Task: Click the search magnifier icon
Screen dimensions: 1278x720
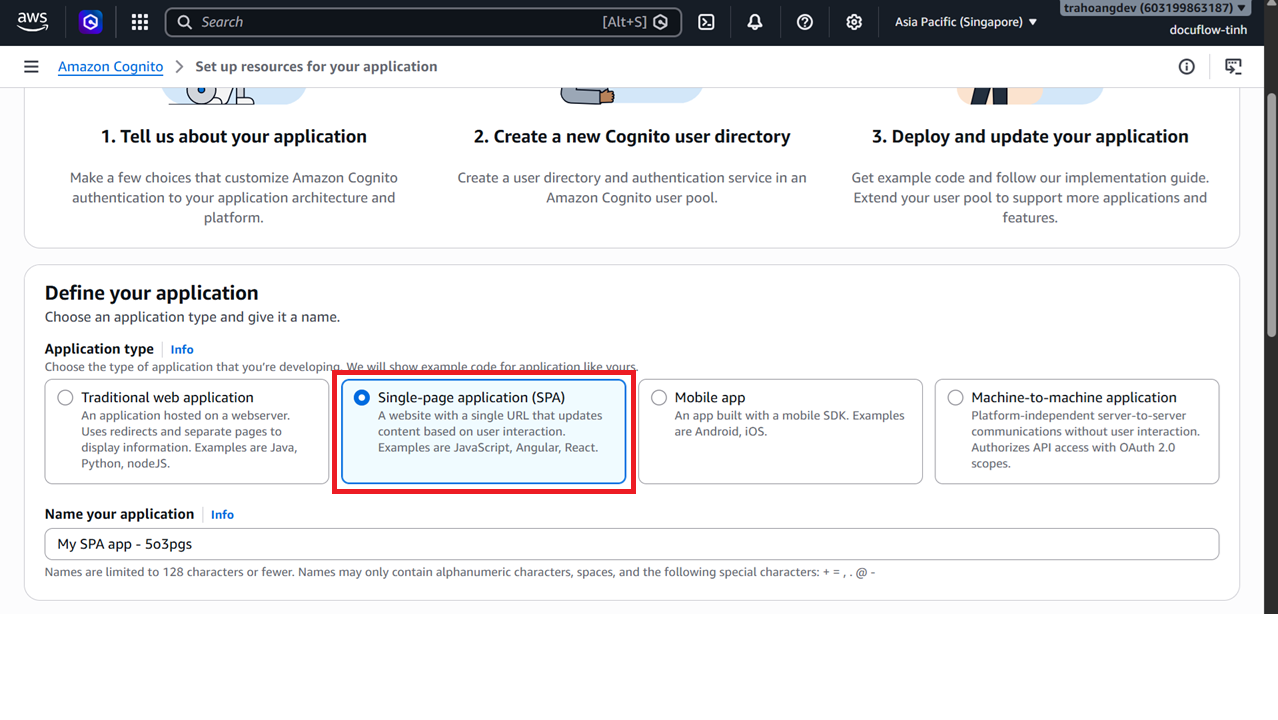Action: tap(184, 22)
